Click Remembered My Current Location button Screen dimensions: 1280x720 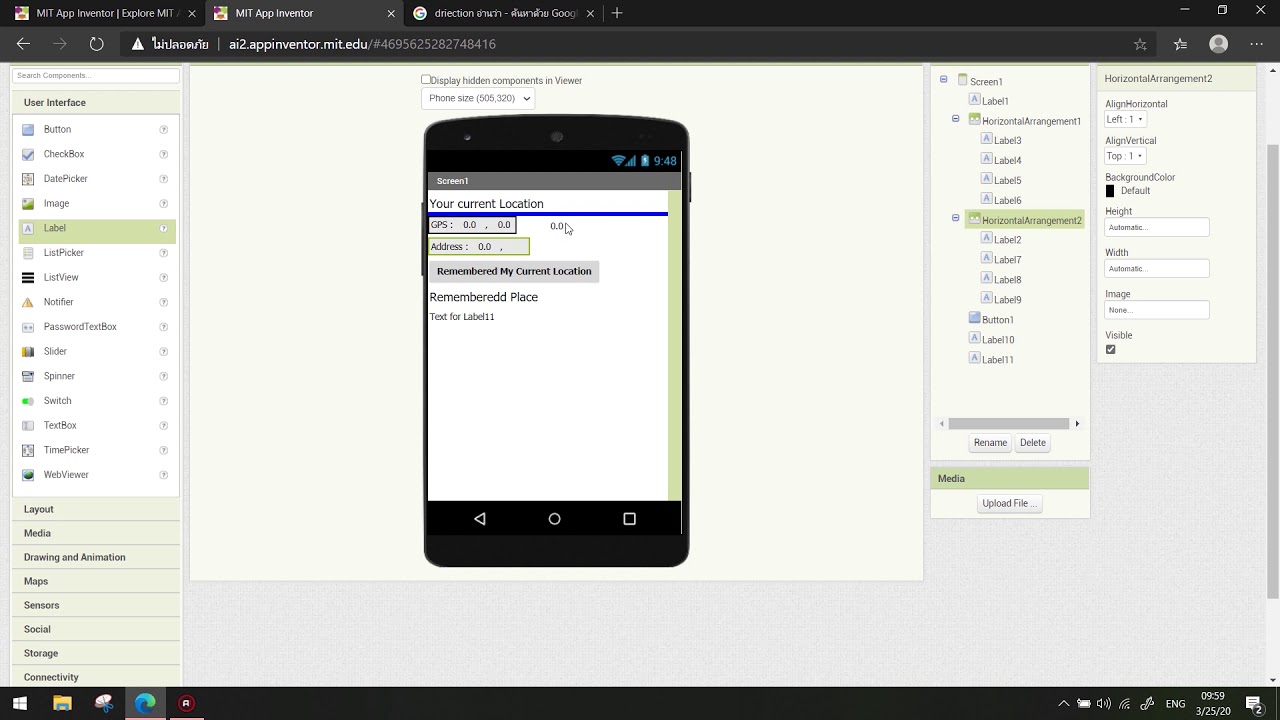coord(514,271)
